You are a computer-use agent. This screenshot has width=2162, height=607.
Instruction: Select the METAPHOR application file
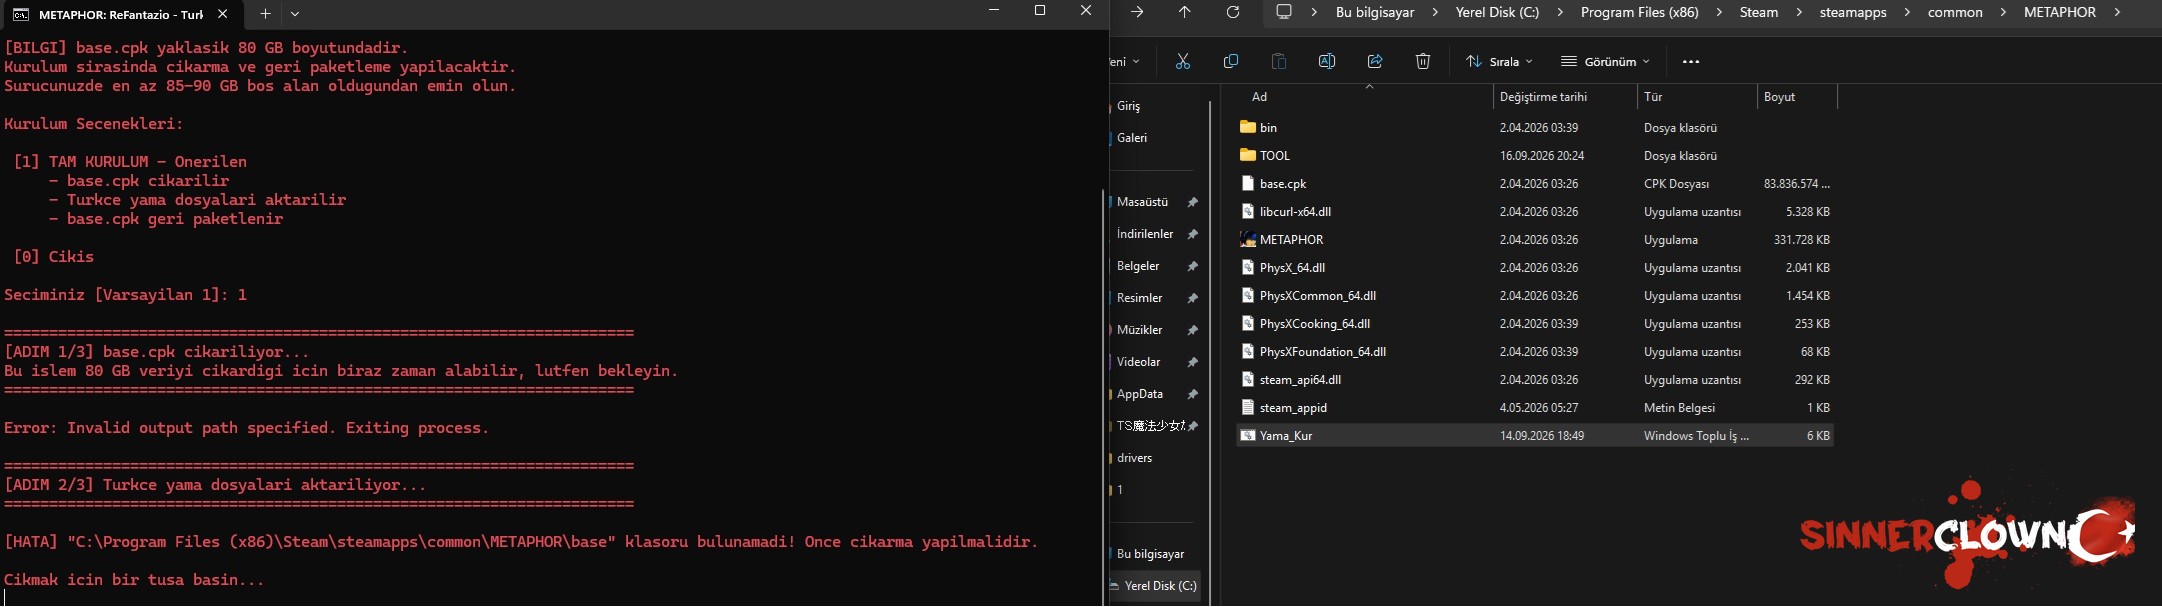[x=1535, y=240]
